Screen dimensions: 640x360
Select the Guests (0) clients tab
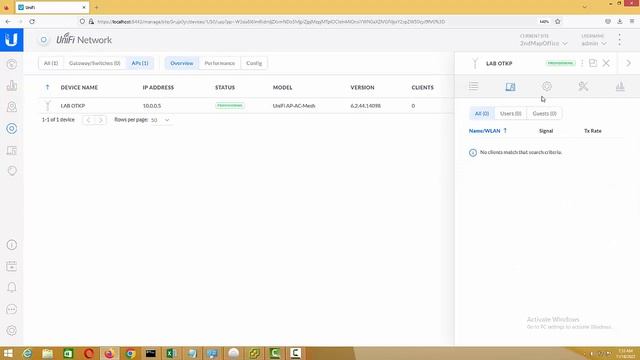(544, 113)
